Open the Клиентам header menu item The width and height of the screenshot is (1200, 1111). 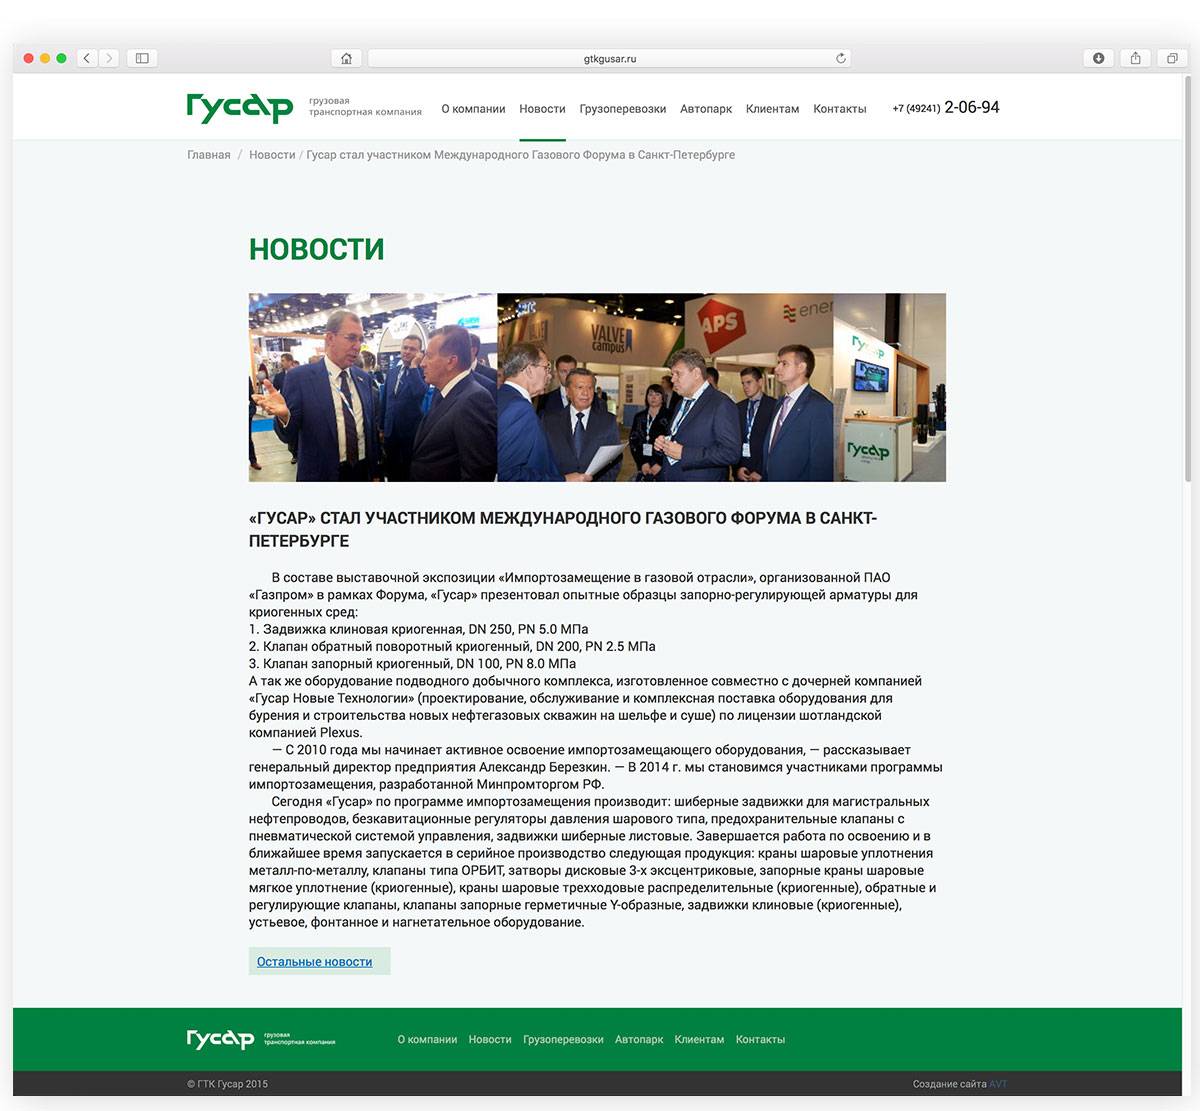772,109
